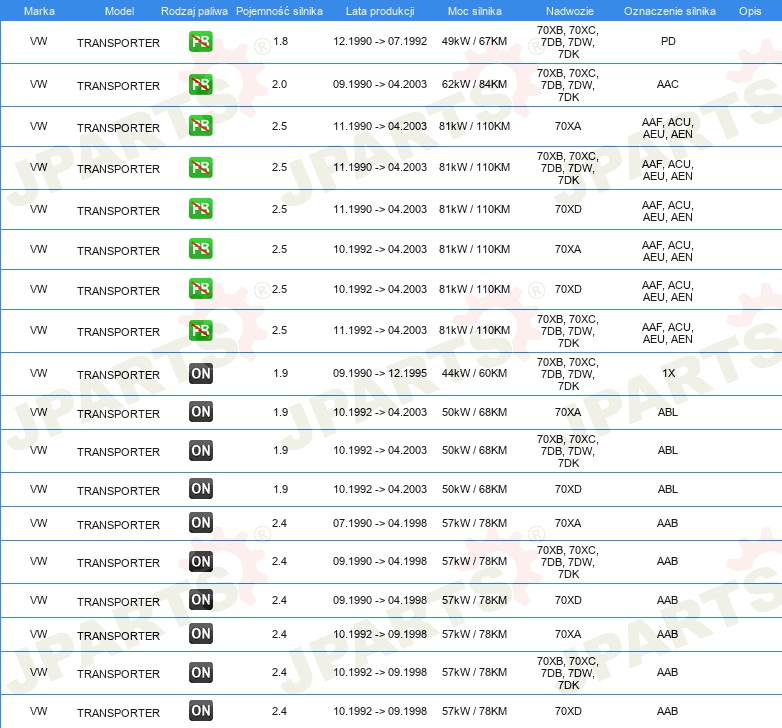
Task: Click petrol icon for 2.5 10.1992 70XD row
Action: point(200,289)
